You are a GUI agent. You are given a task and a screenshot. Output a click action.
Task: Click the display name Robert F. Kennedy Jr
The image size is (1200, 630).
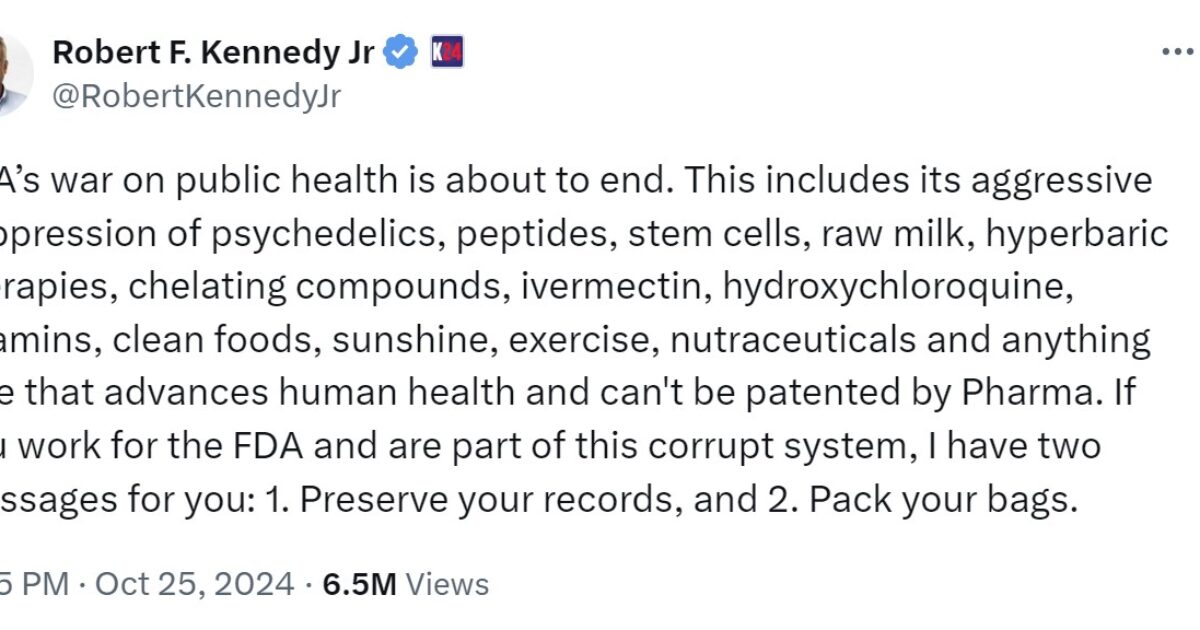(x=213, y=51)
